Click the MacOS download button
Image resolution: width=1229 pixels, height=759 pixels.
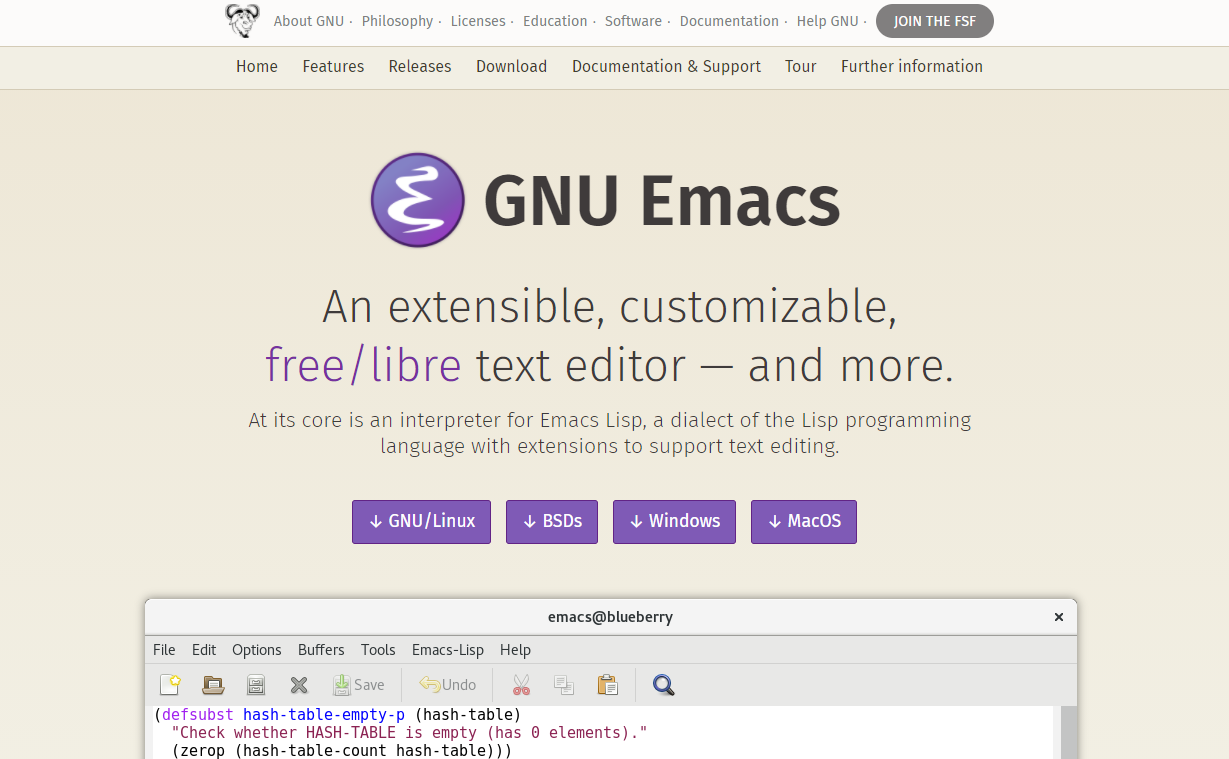[804, 522]
